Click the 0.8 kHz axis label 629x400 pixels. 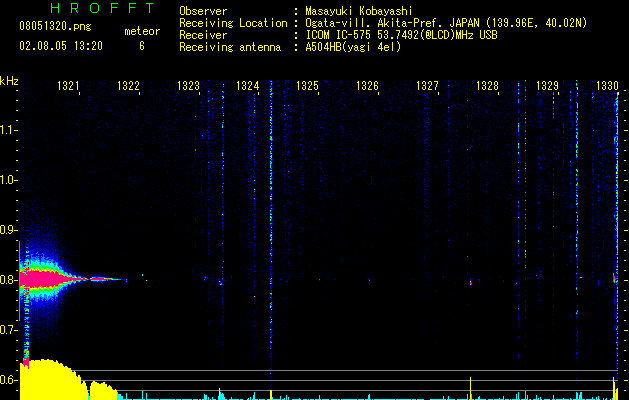8,280
